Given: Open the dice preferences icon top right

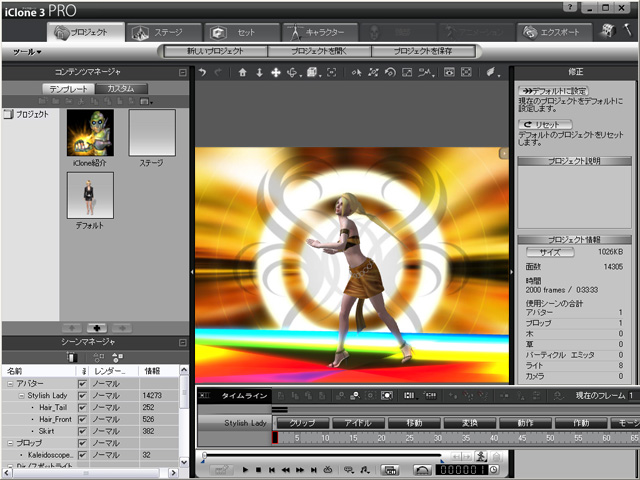Looking at the screenshot, I should [608, 31].
